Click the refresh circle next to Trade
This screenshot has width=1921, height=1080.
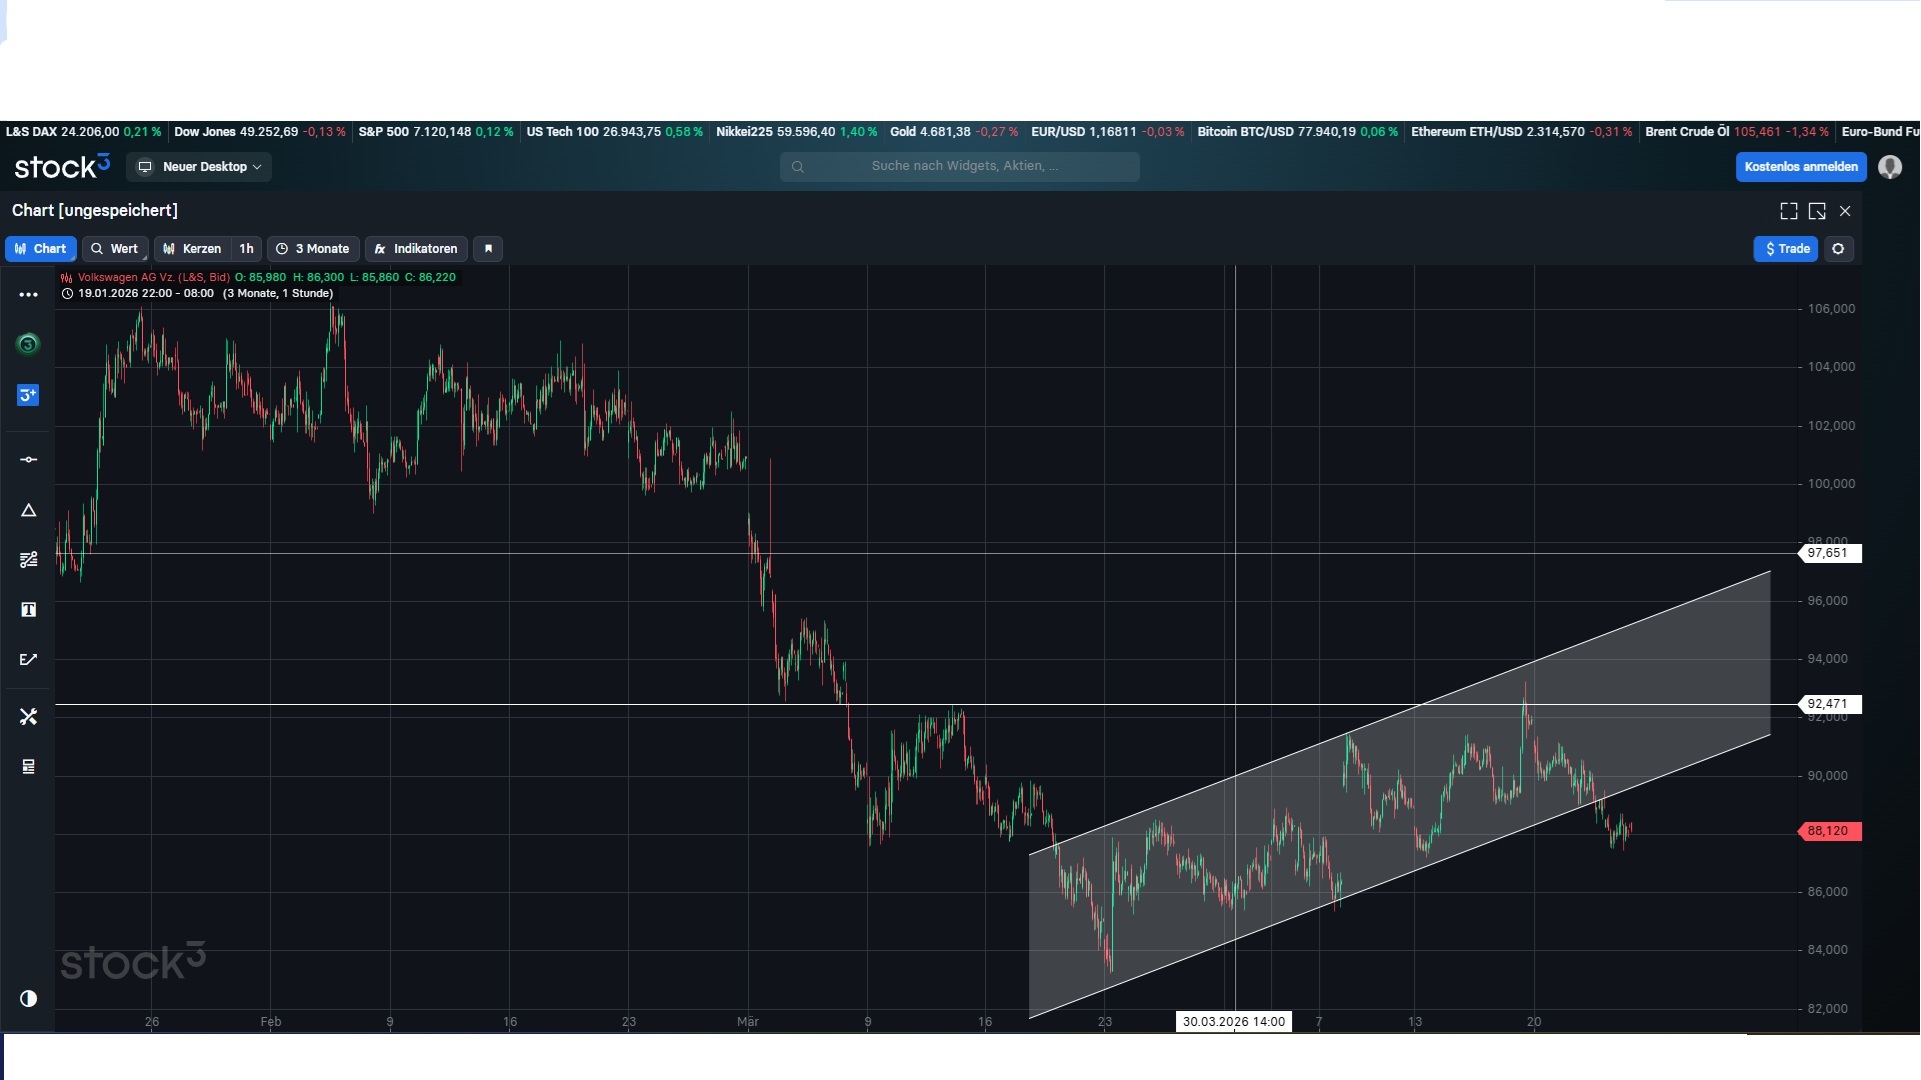[x=1838, y=249]
